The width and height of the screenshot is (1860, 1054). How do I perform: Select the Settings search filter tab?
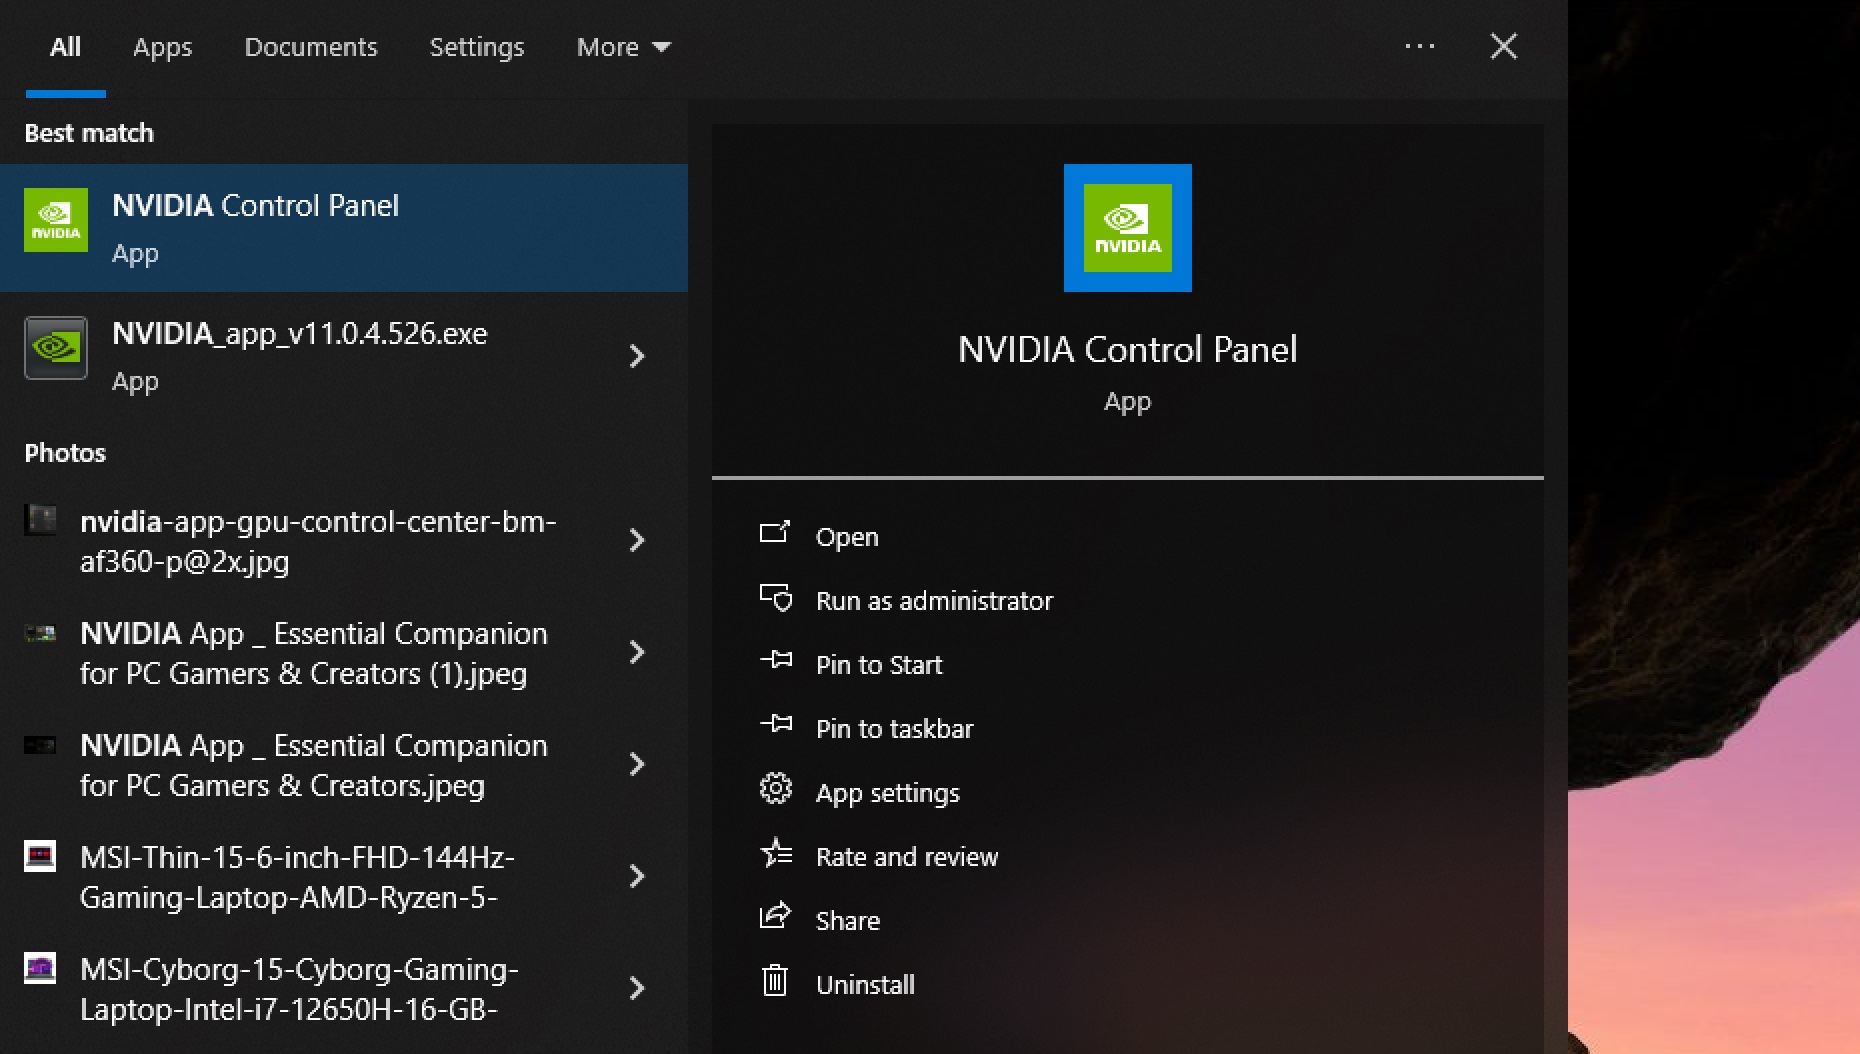tap(476, 47)
